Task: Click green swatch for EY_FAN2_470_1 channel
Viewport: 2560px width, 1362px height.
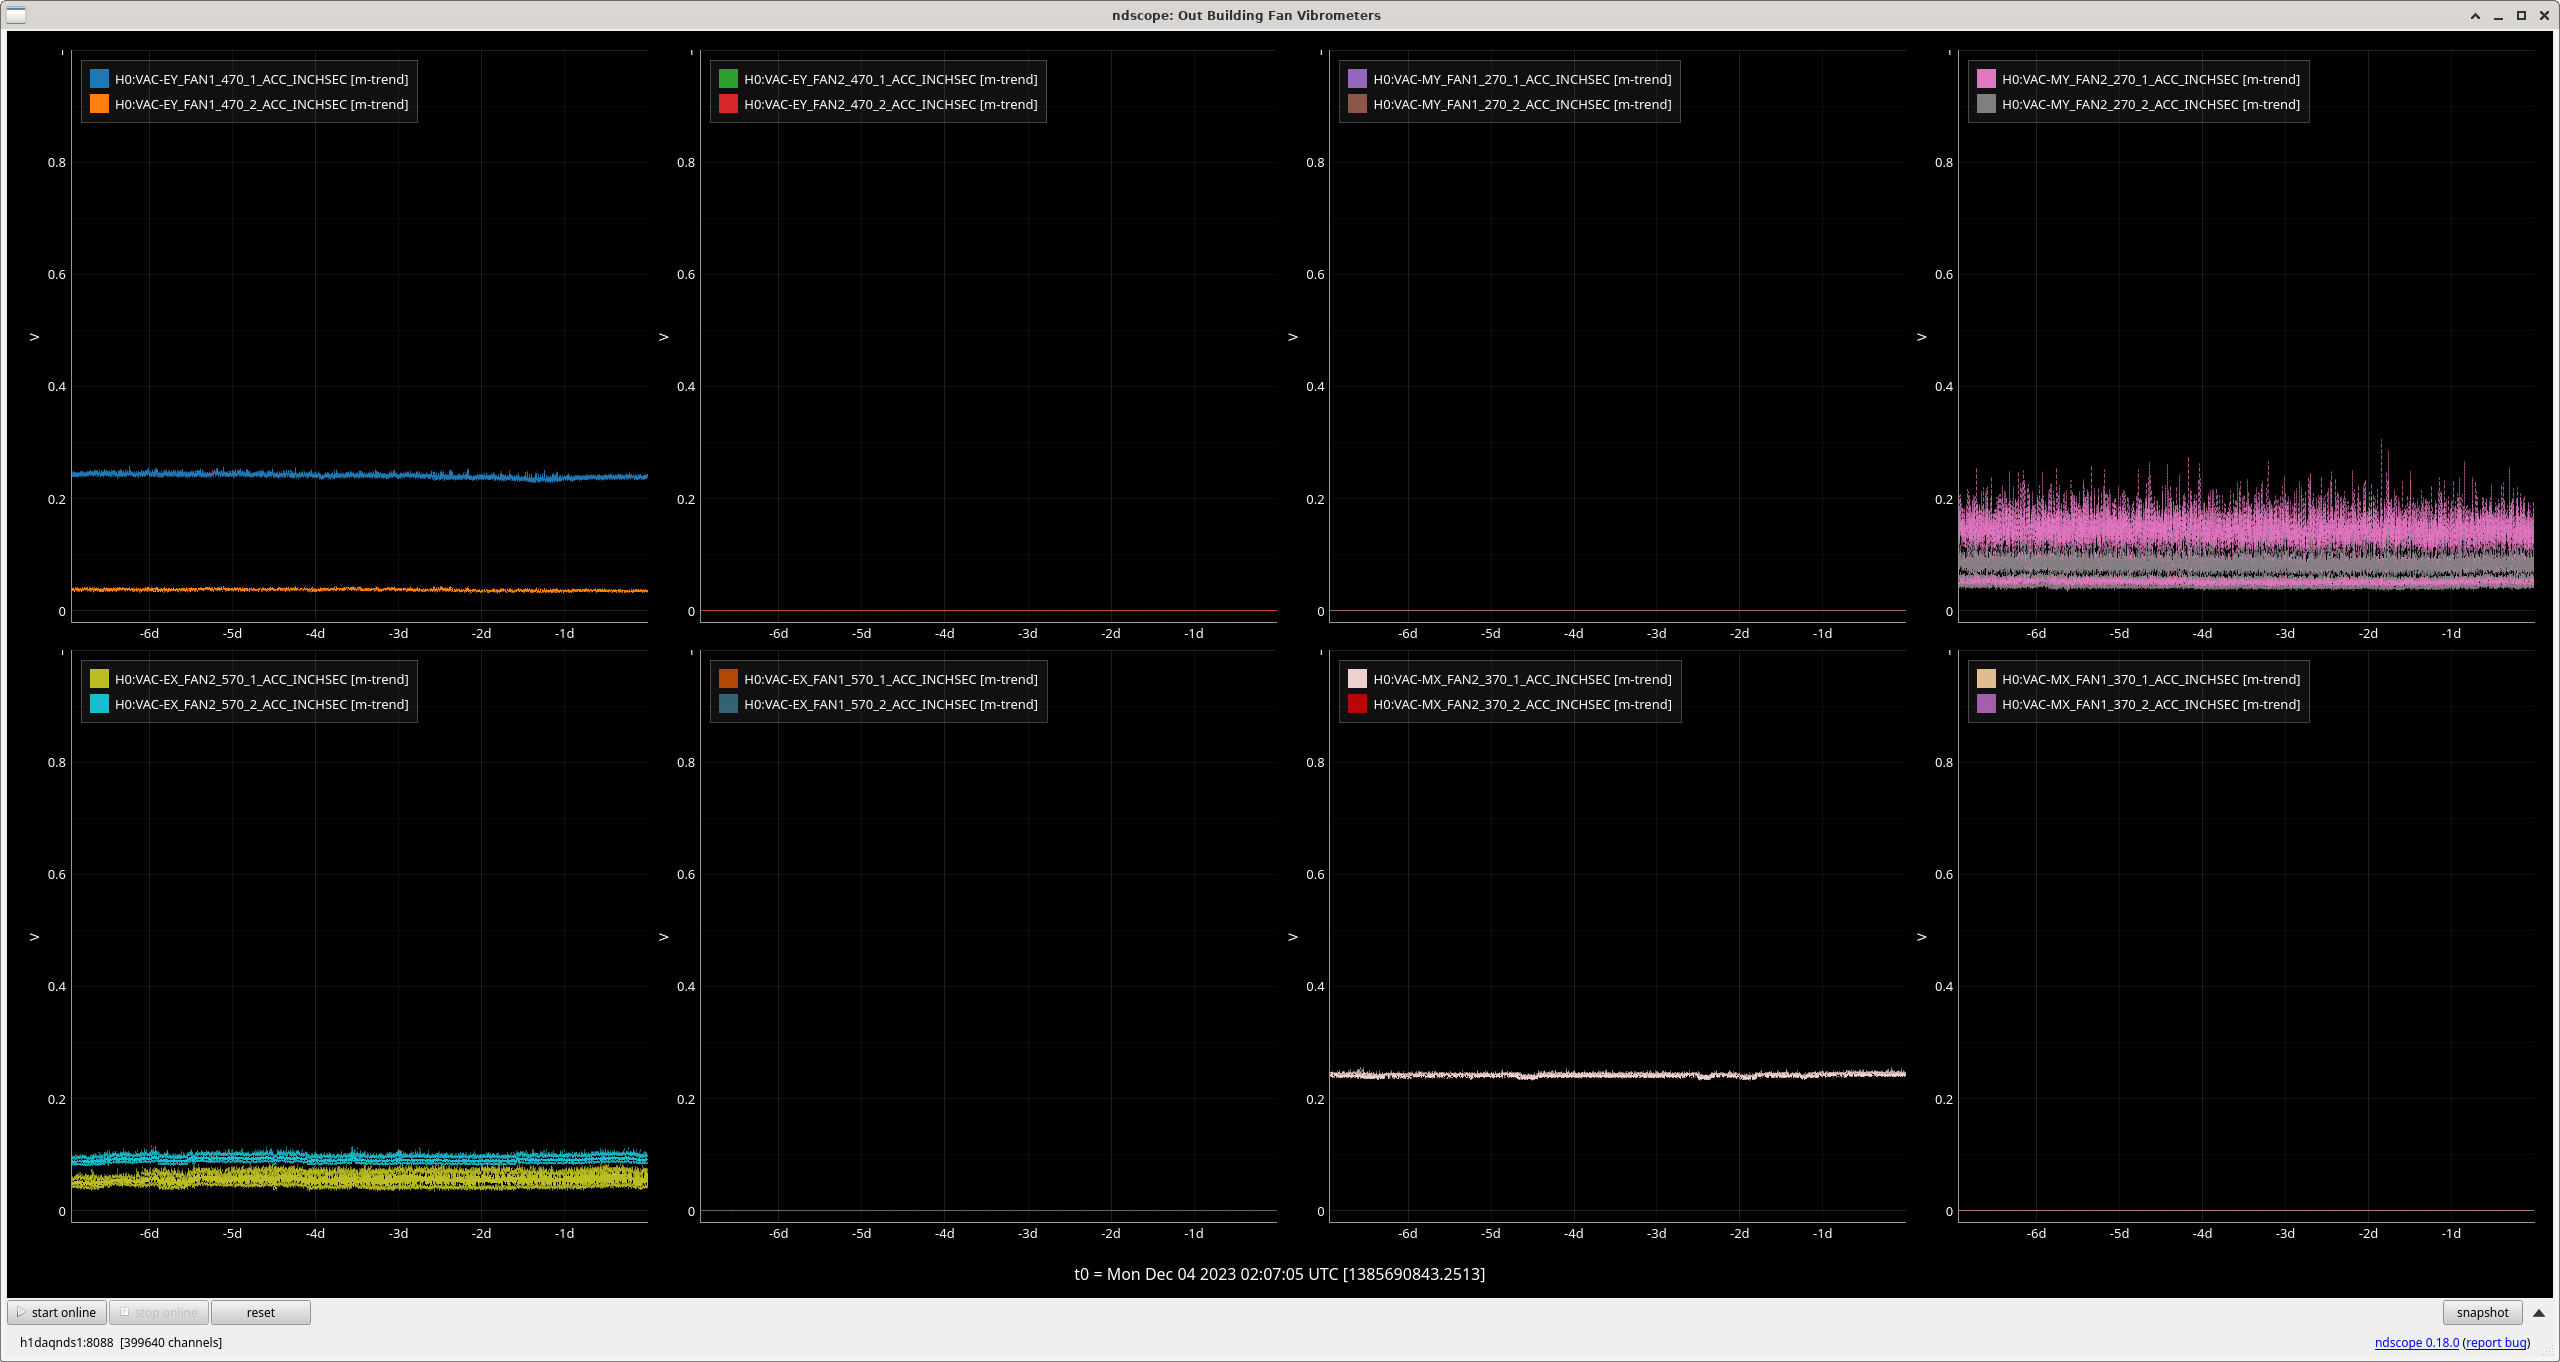Action: (x=728, y=79)
